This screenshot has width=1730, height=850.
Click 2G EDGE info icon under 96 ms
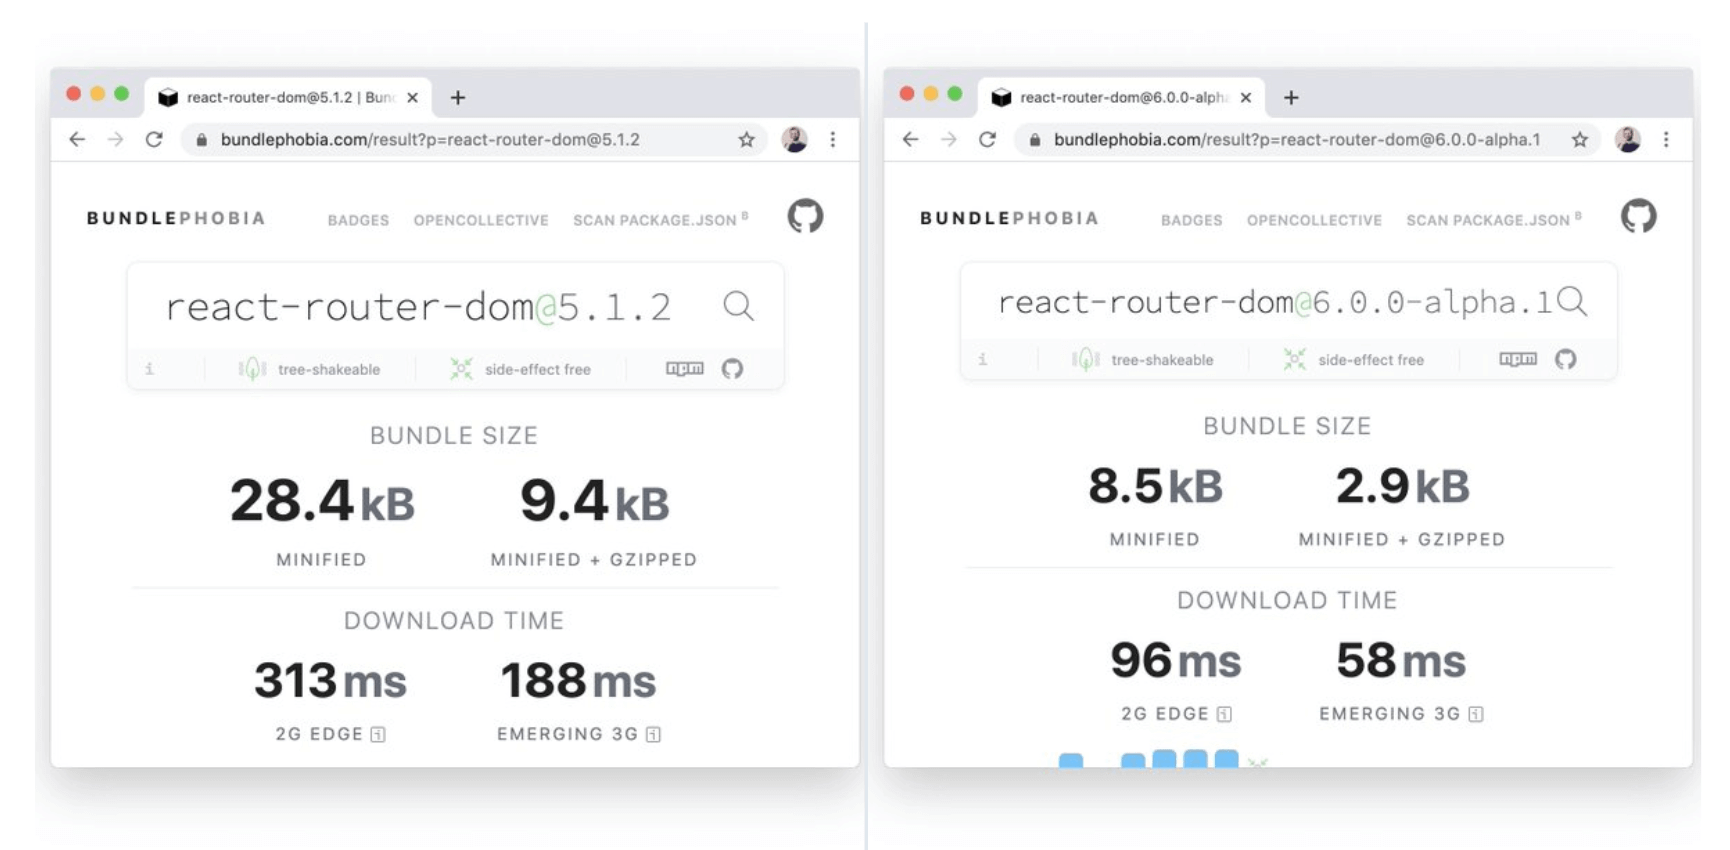[x=1224, y=714]
